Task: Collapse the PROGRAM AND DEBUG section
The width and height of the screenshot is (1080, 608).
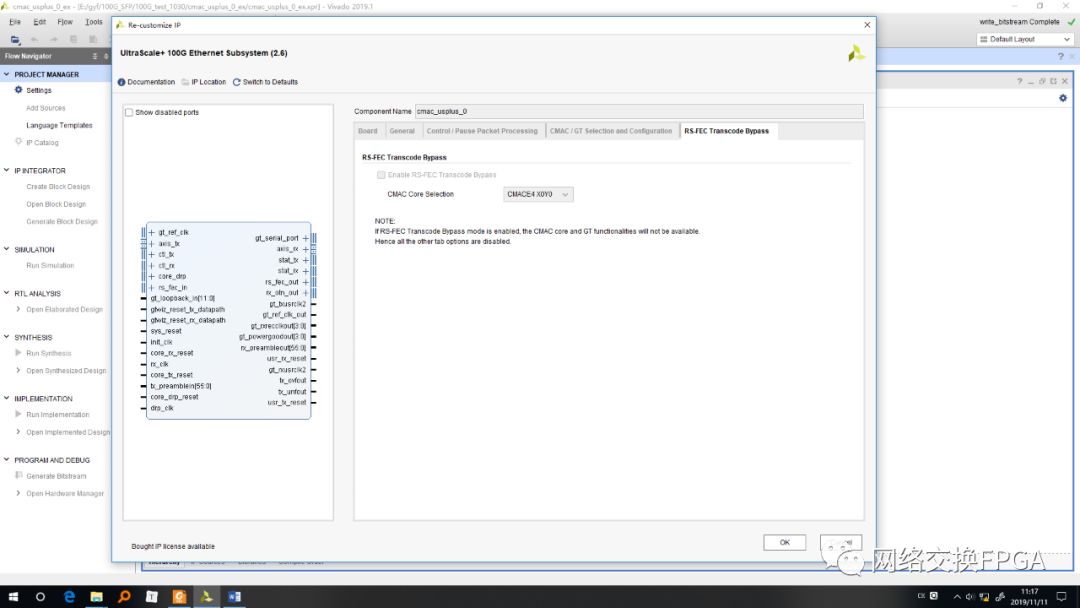Action: point(7,459)
